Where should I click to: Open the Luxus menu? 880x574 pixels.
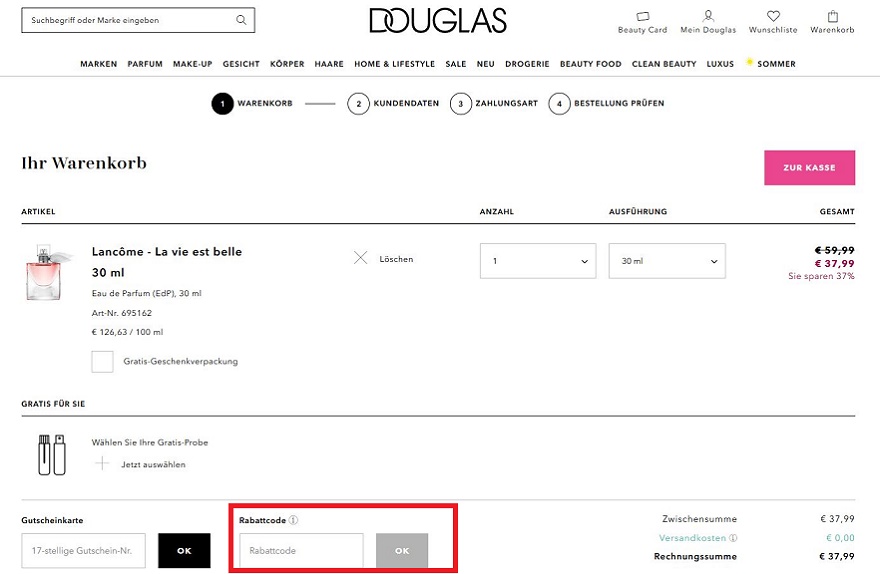[x=720, y=64]
